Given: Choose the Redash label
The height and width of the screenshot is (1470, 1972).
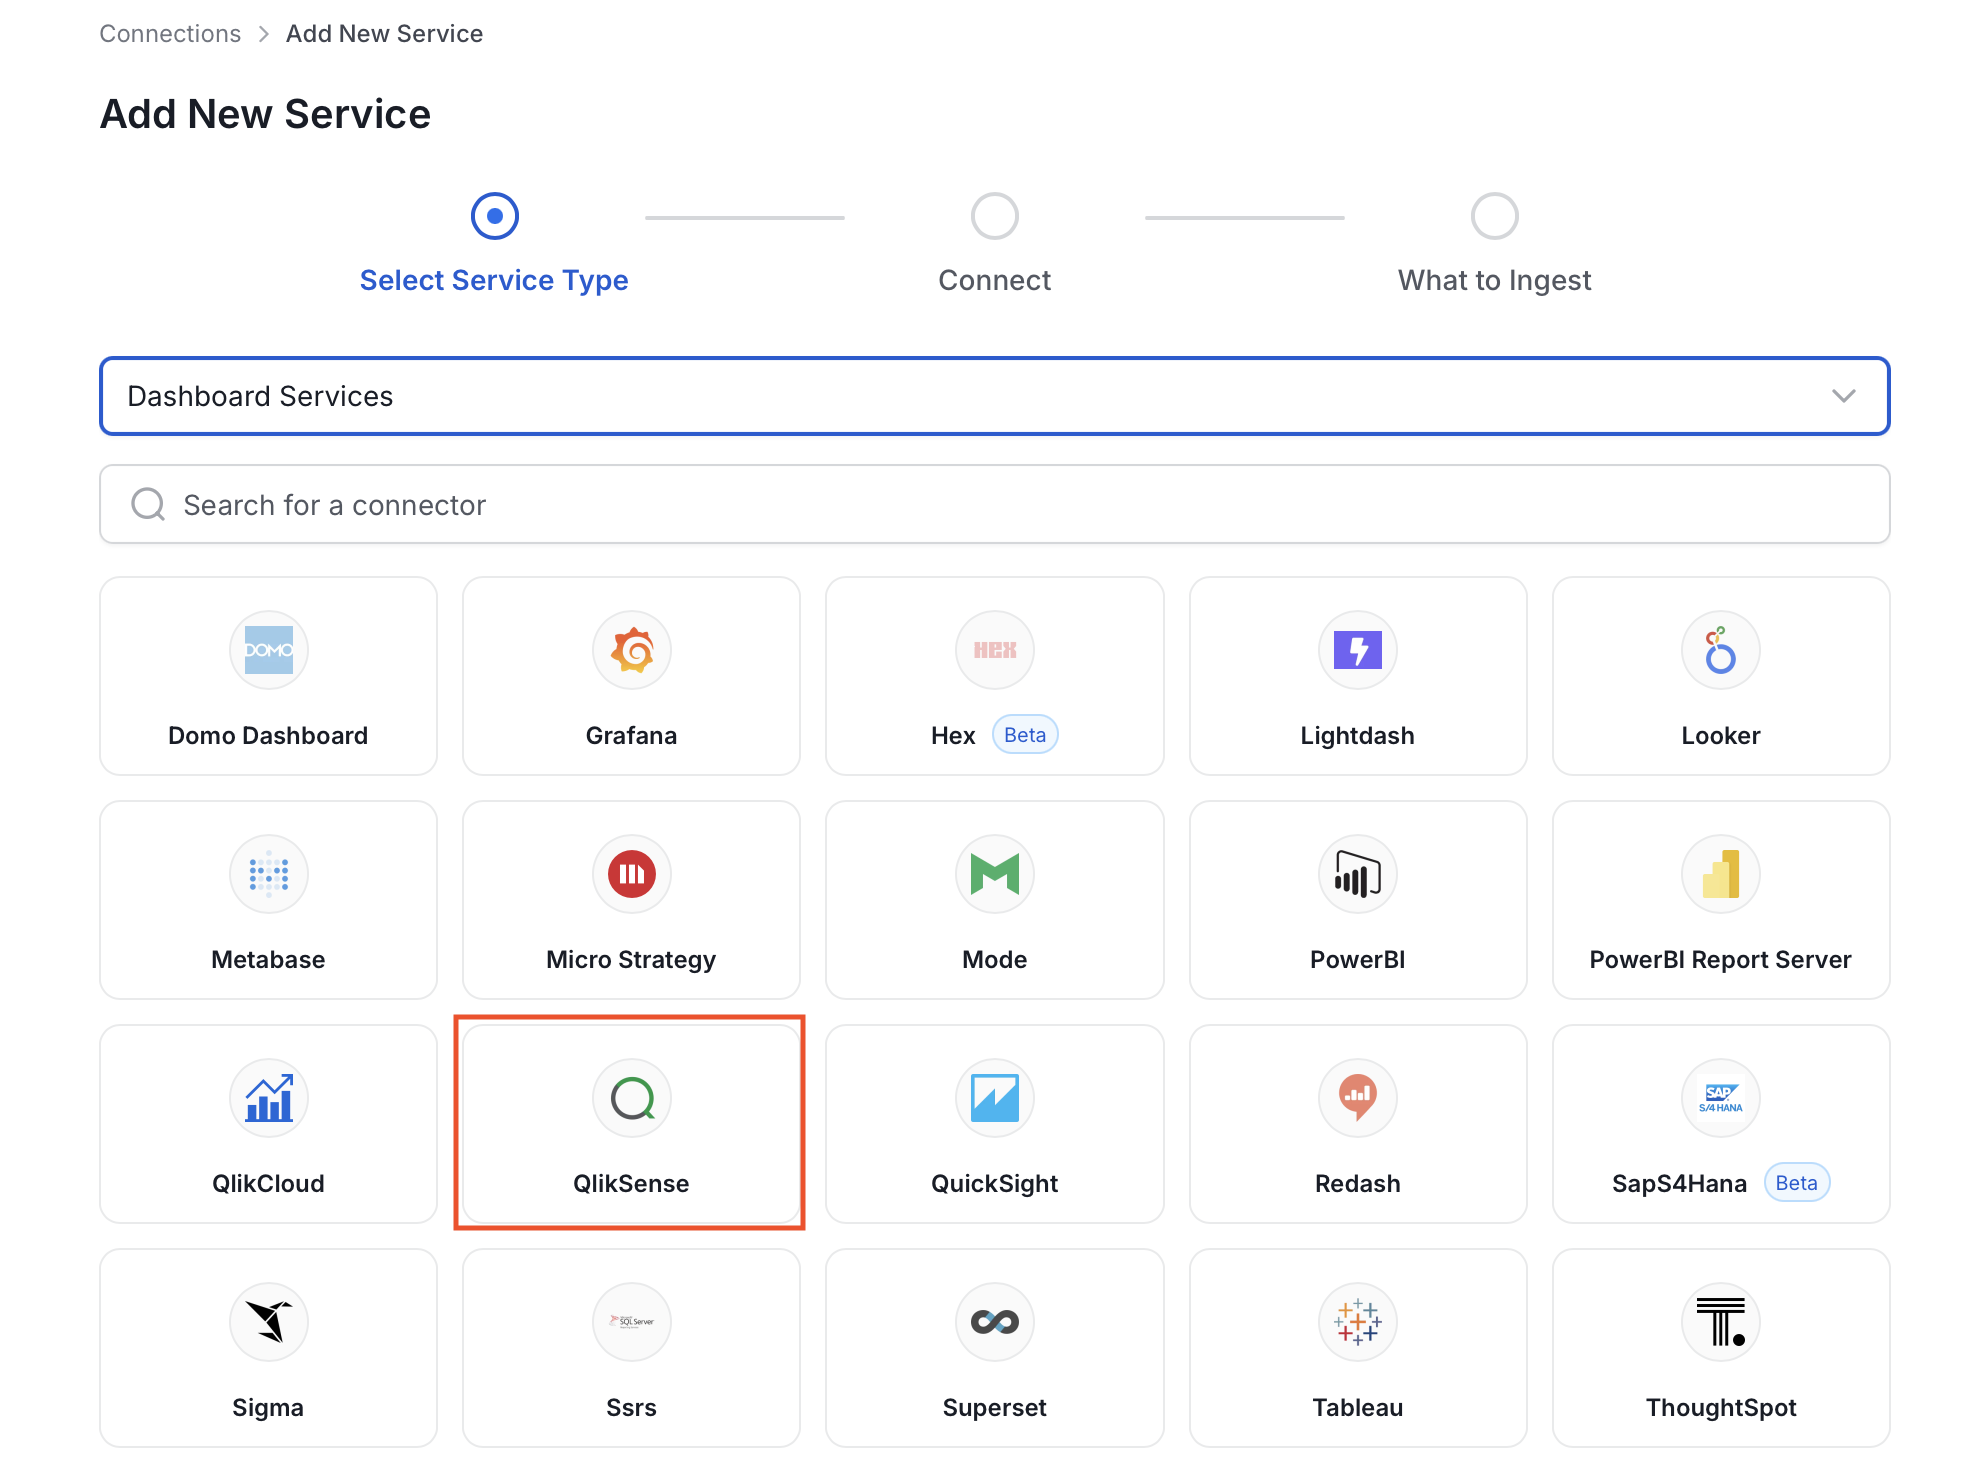Looking at the screenshot, I should pos(1358,1183).
